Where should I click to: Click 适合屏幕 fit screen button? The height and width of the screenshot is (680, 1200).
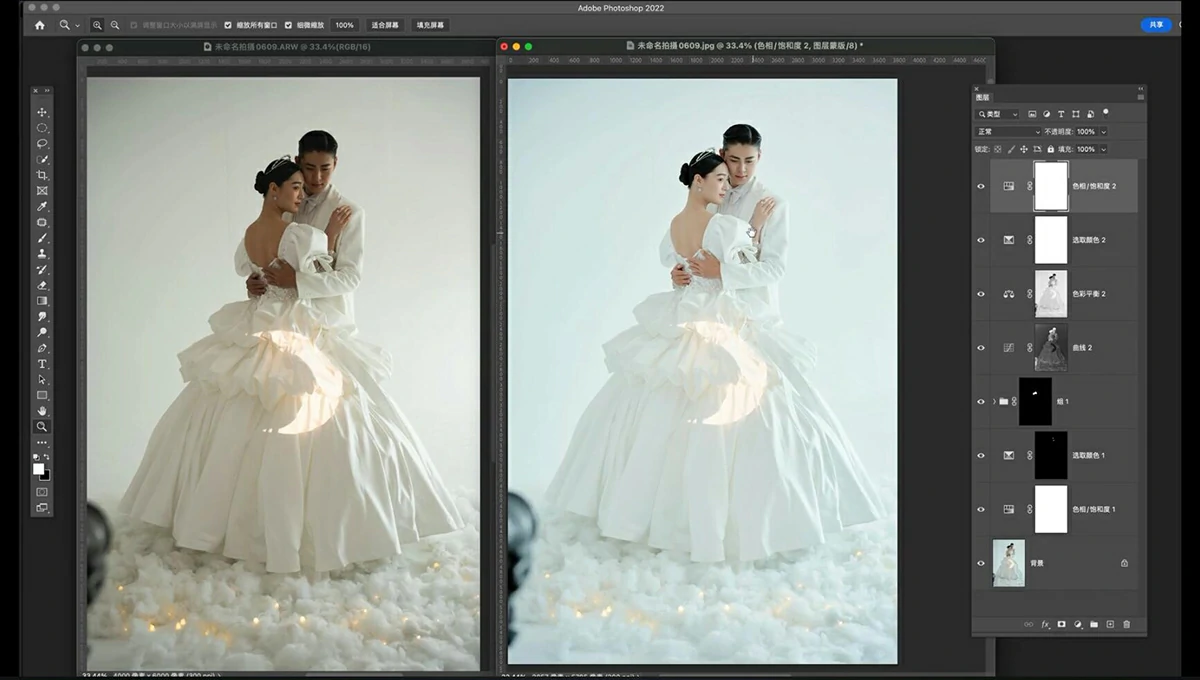point(384,25)
